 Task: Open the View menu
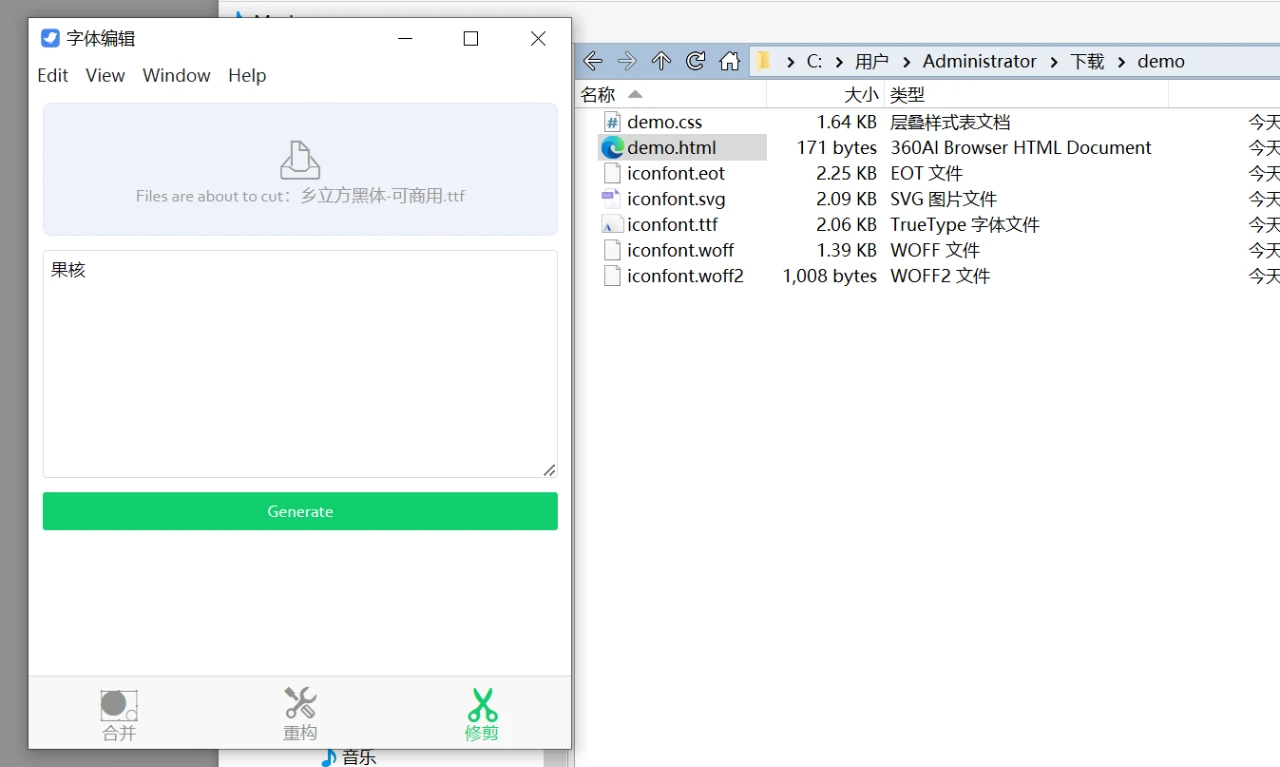pyautogui.click(x=105, y=75)
